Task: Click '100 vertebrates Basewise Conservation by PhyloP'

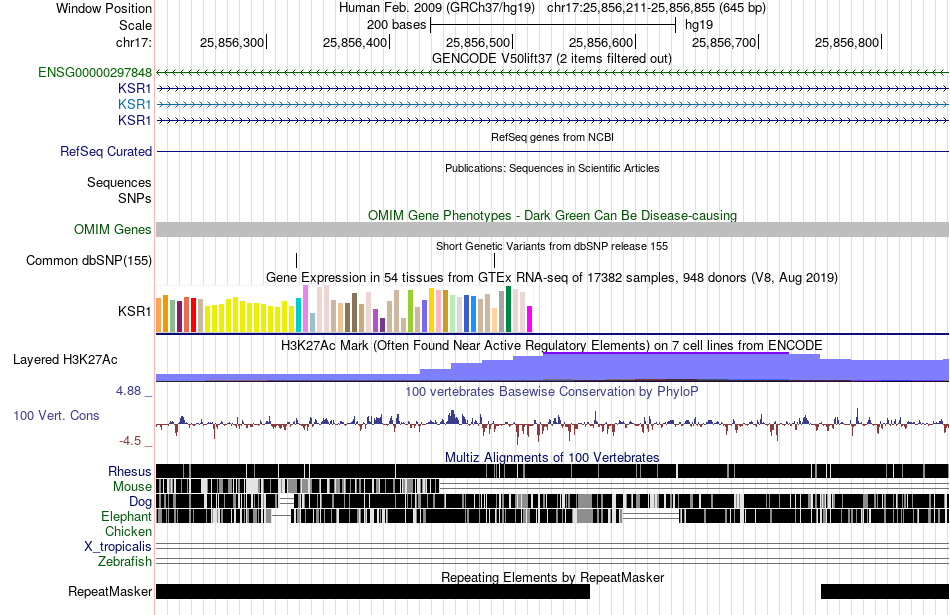Action: pyautogui.click(x=552, y=392)
